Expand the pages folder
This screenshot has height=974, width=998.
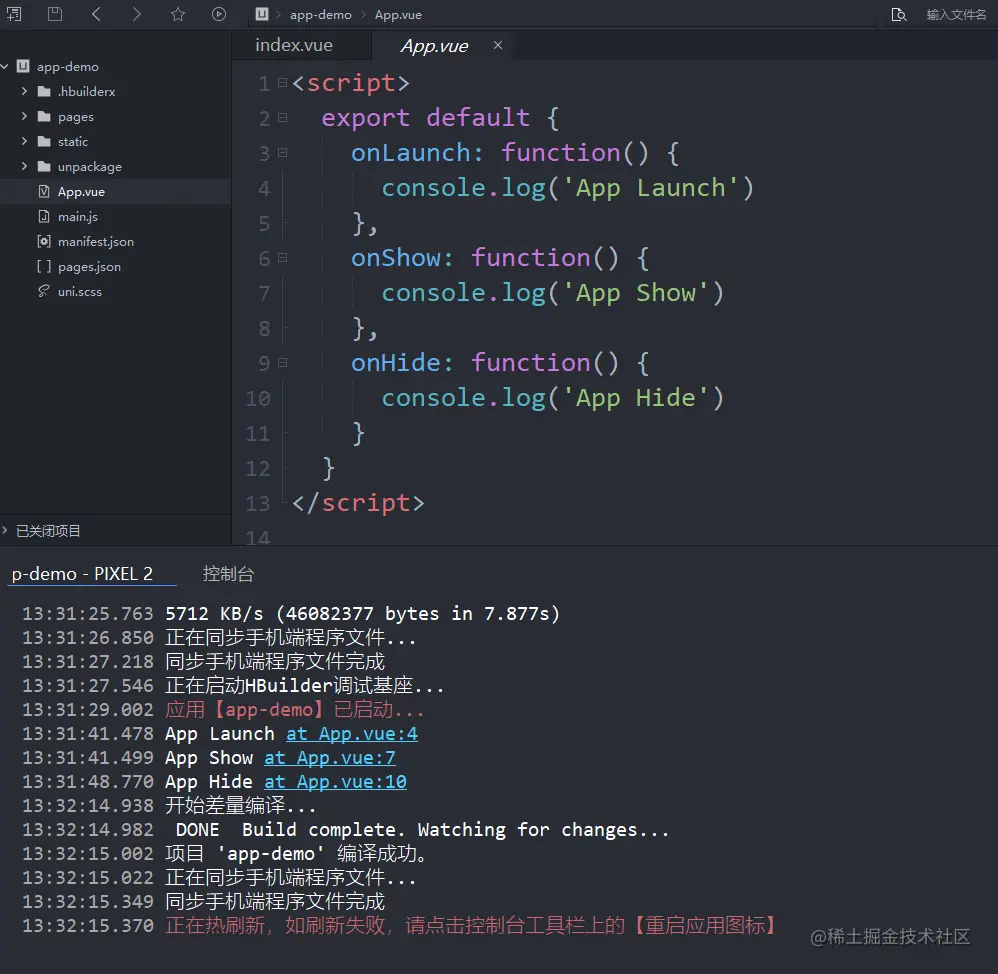coord(24,116)
